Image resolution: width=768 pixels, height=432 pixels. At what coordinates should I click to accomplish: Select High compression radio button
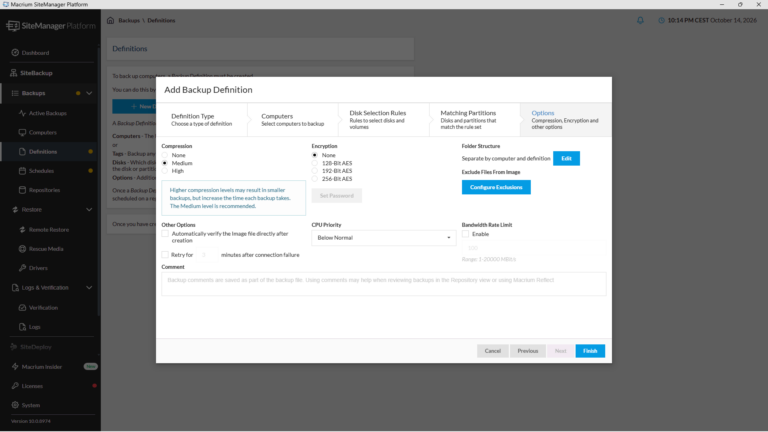(x=165, y=171)
